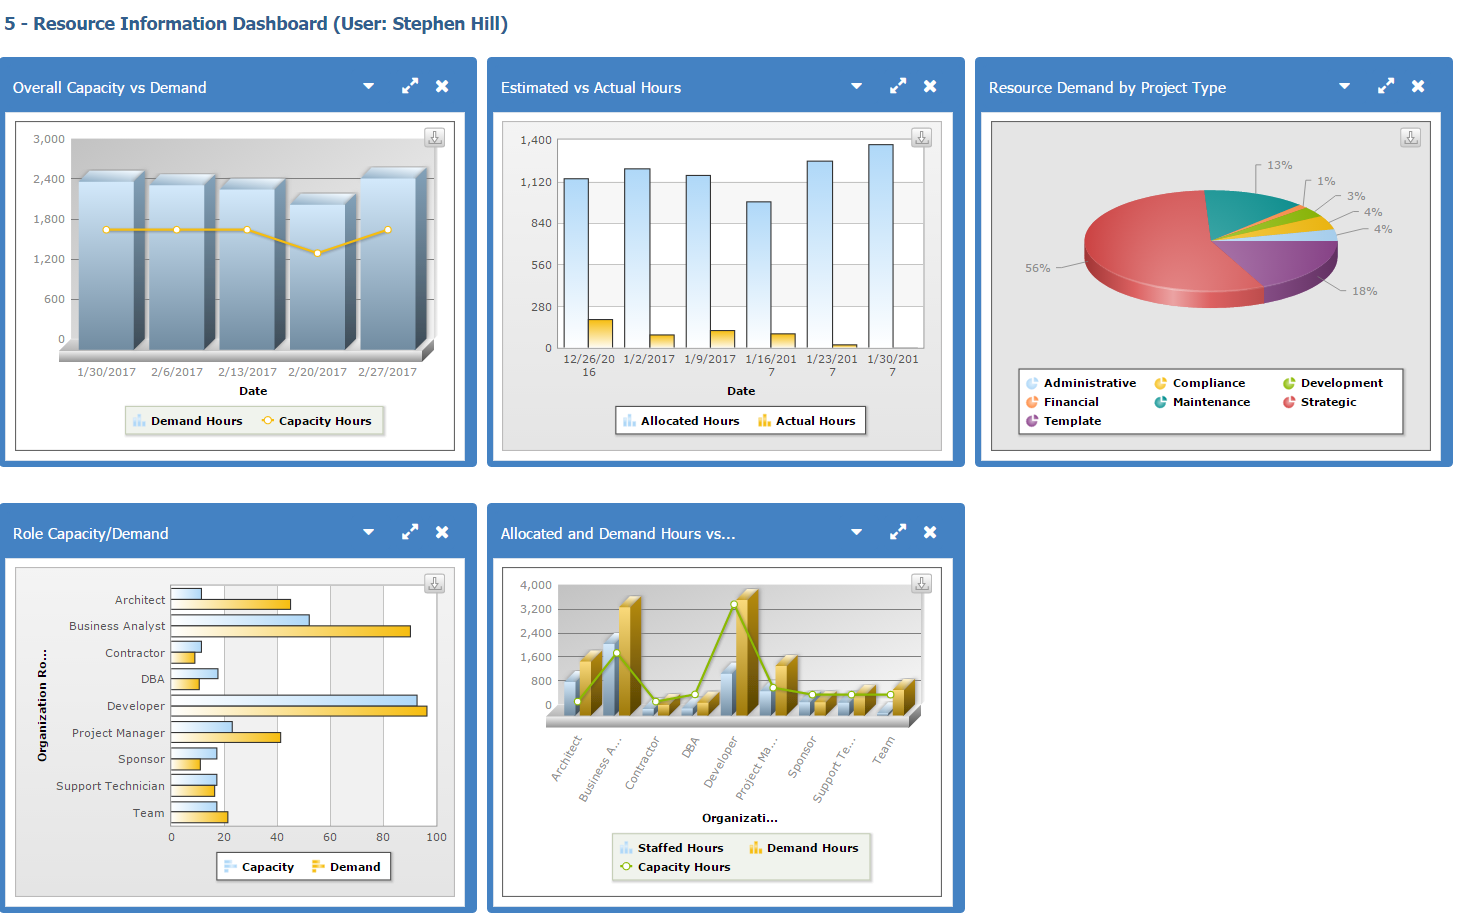Download the Resource Demand pie chart

tap(1410, 138)
